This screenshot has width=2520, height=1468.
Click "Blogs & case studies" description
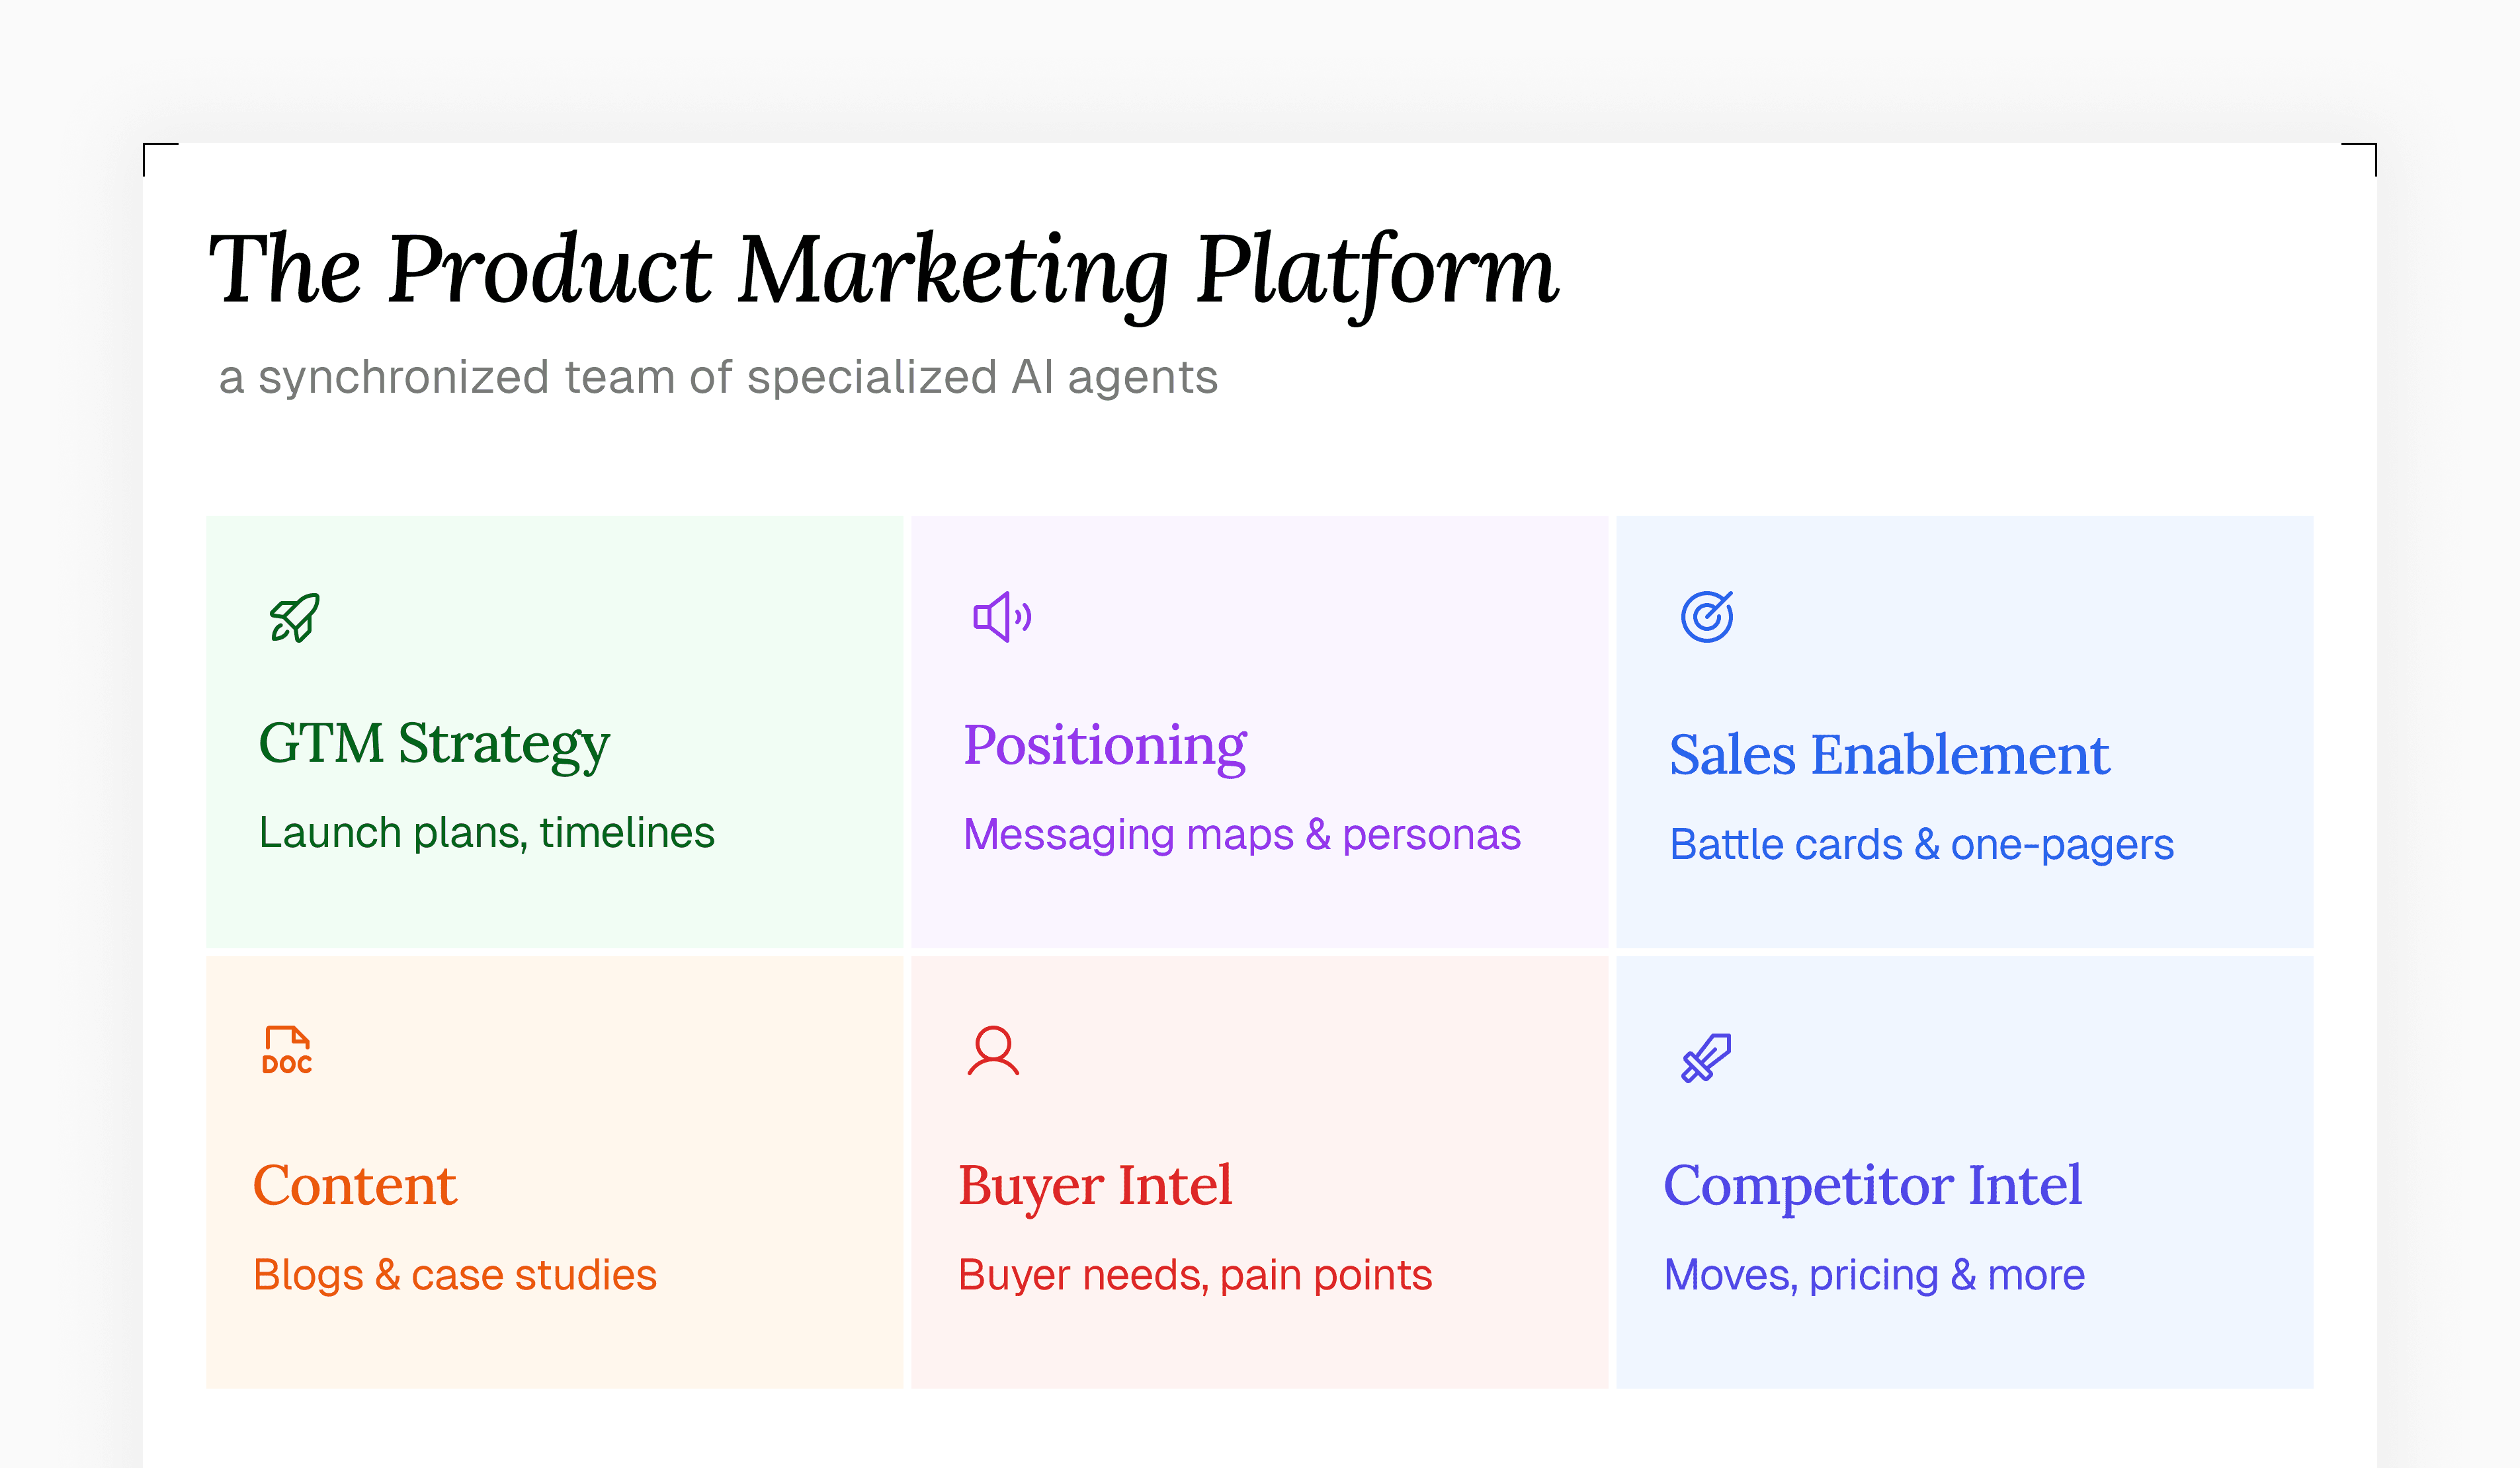[x=455, y=1275]
